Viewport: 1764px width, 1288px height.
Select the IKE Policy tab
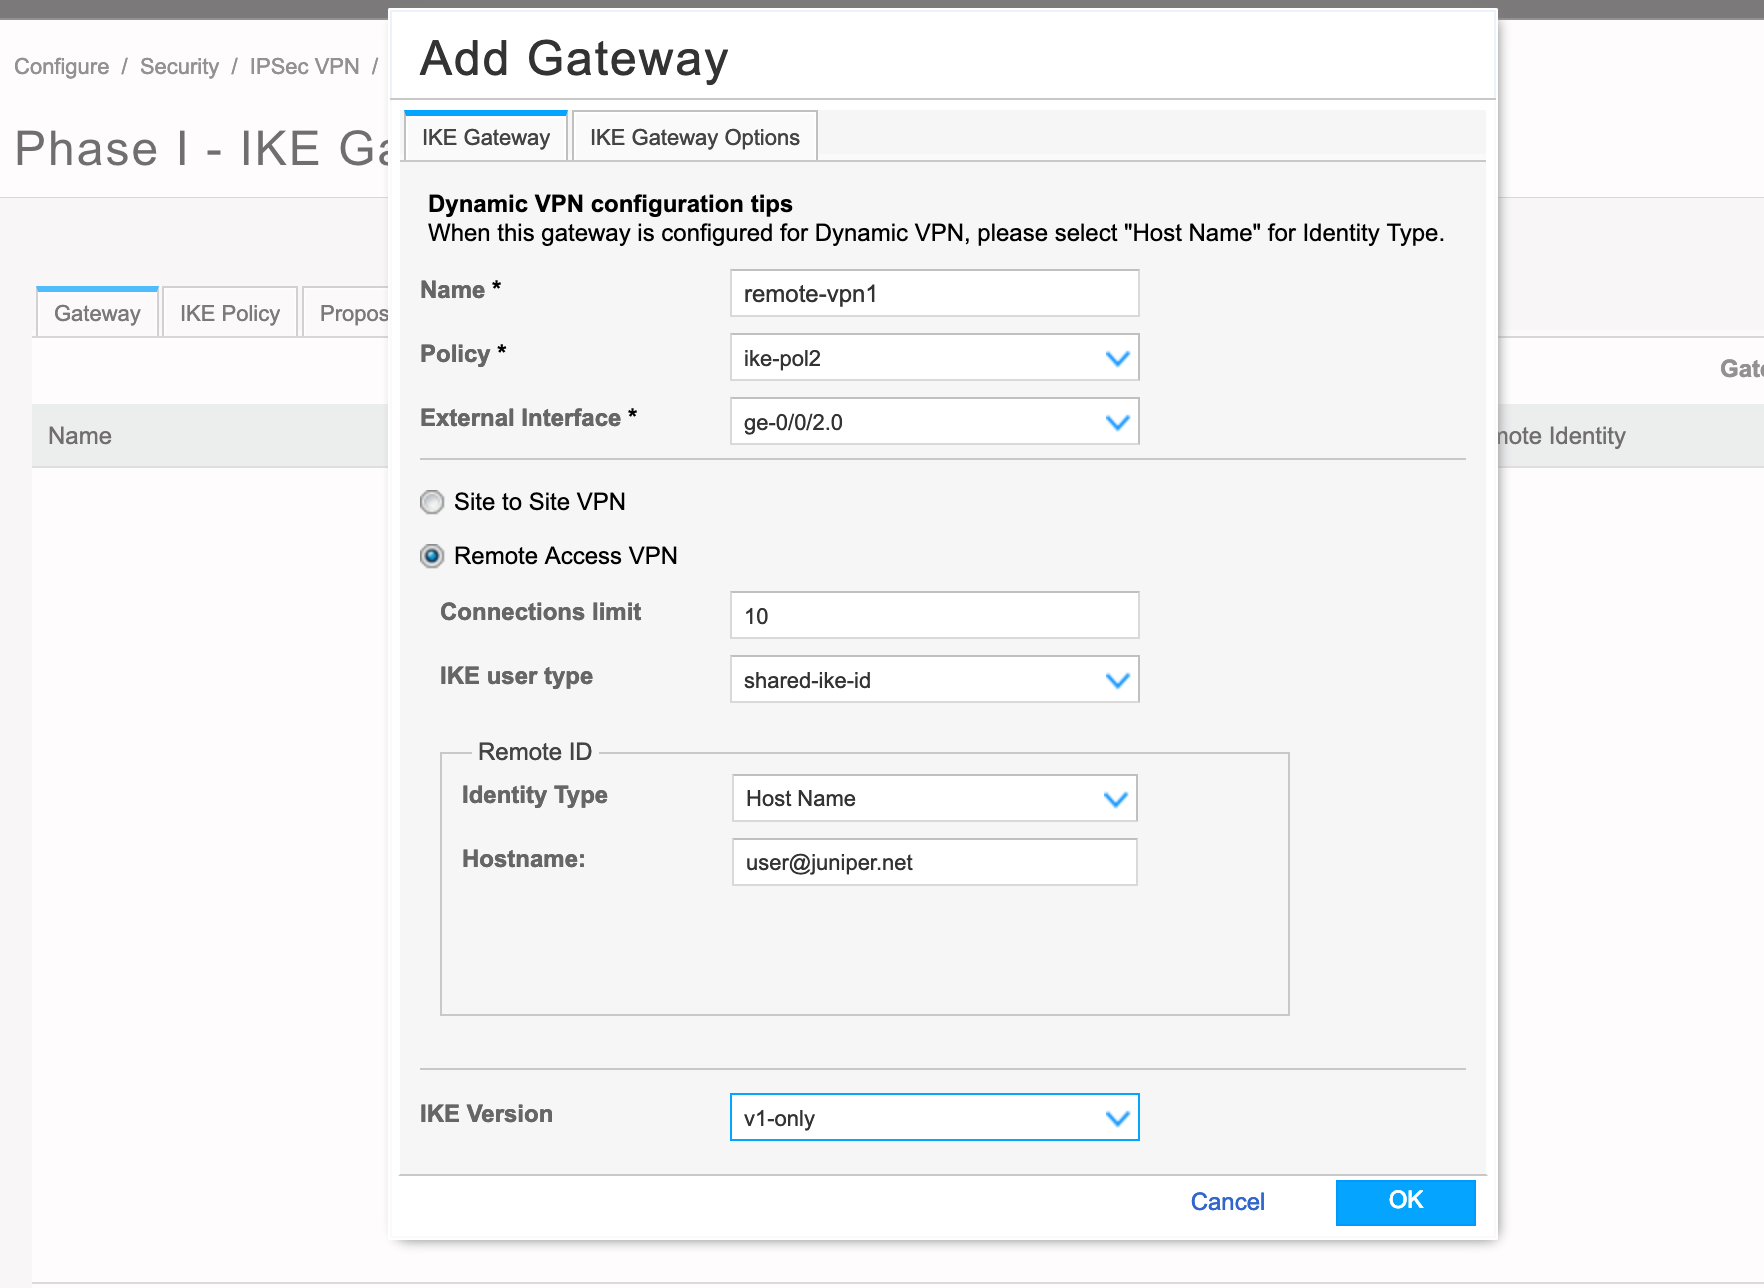click(x=229, y=312)
